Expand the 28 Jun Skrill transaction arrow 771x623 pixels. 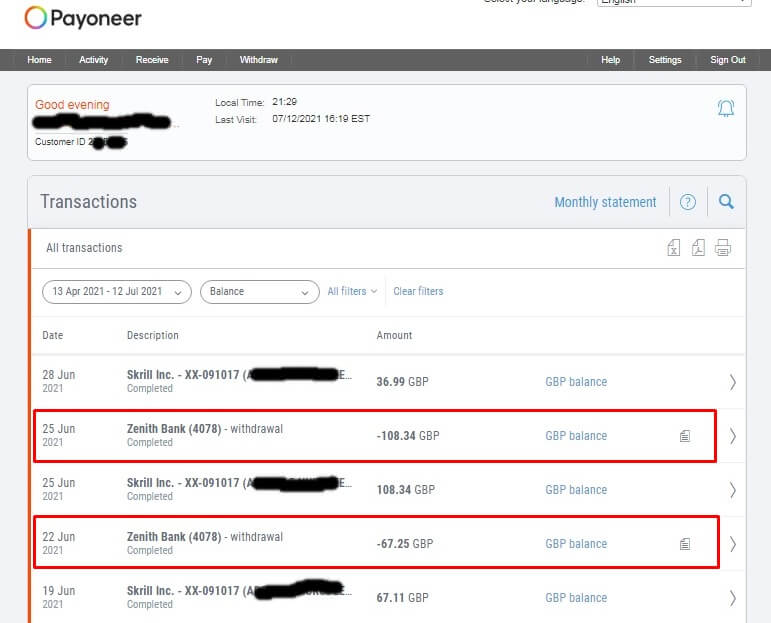(x=733, y=382)
